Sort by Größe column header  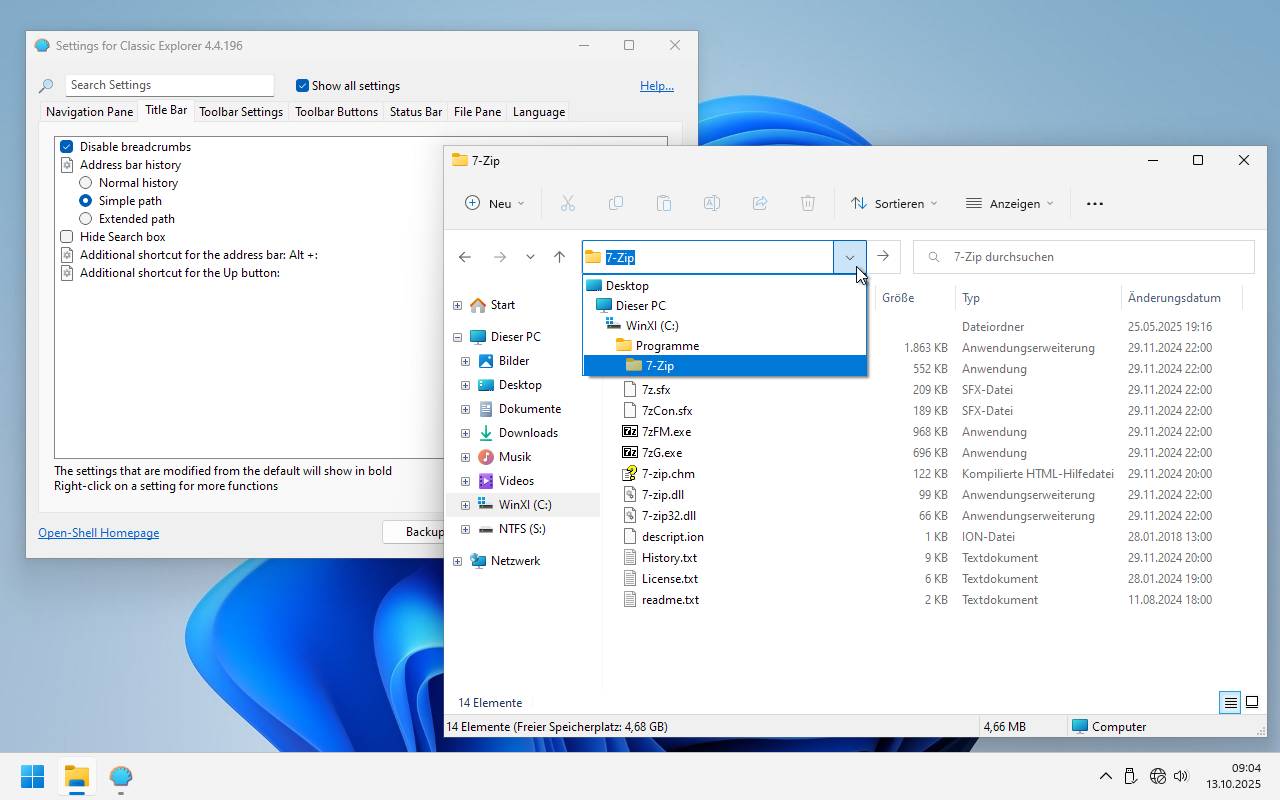click(x=898, y=298)
